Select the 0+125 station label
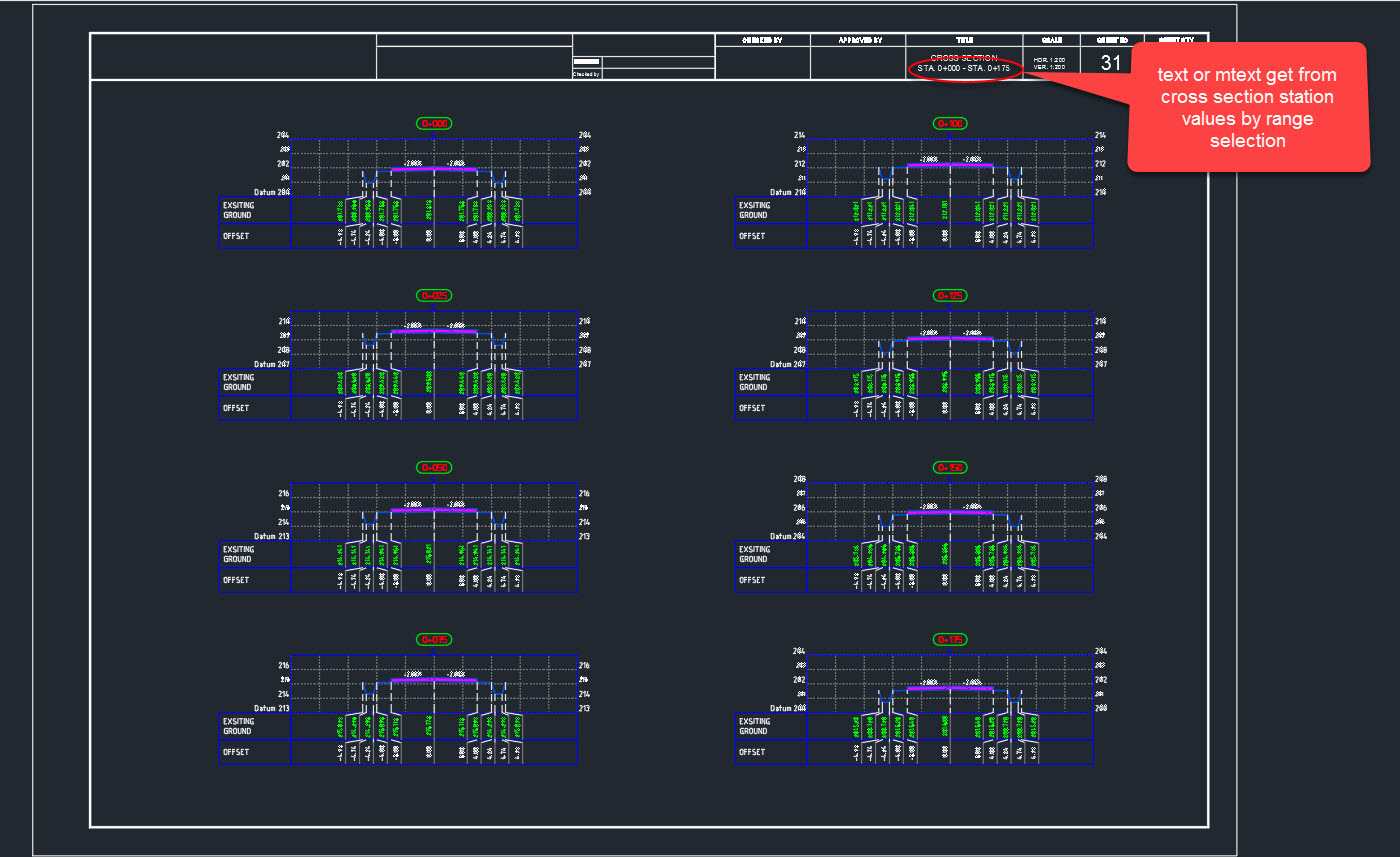1400x857 pixels. coord(951,296)
